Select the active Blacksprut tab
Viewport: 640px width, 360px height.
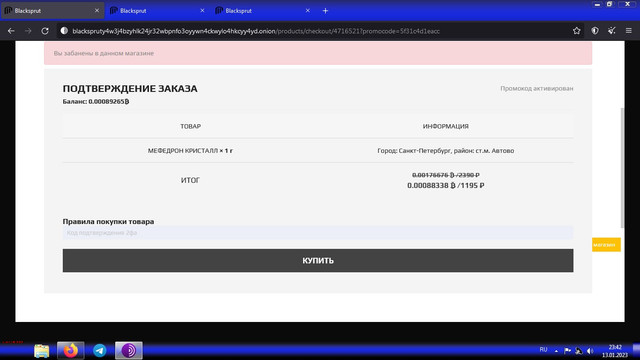[x=52, y=11]
